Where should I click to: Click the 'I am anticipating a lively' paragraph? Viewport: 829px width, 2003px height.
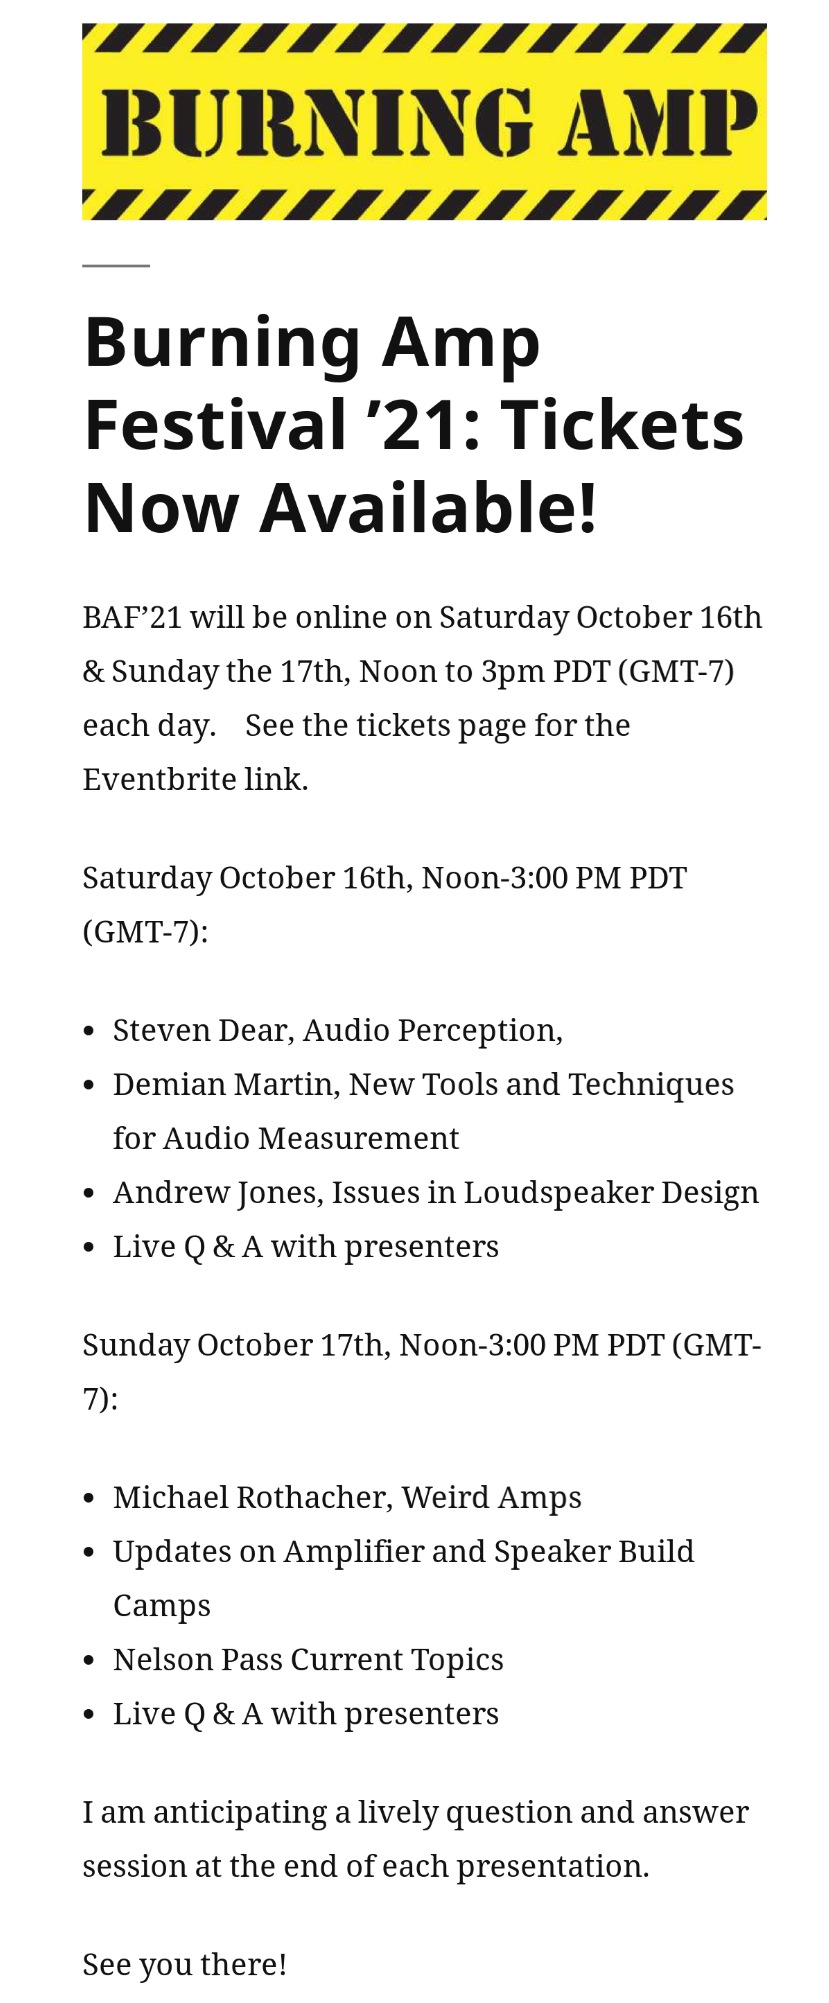(415, 1839)
